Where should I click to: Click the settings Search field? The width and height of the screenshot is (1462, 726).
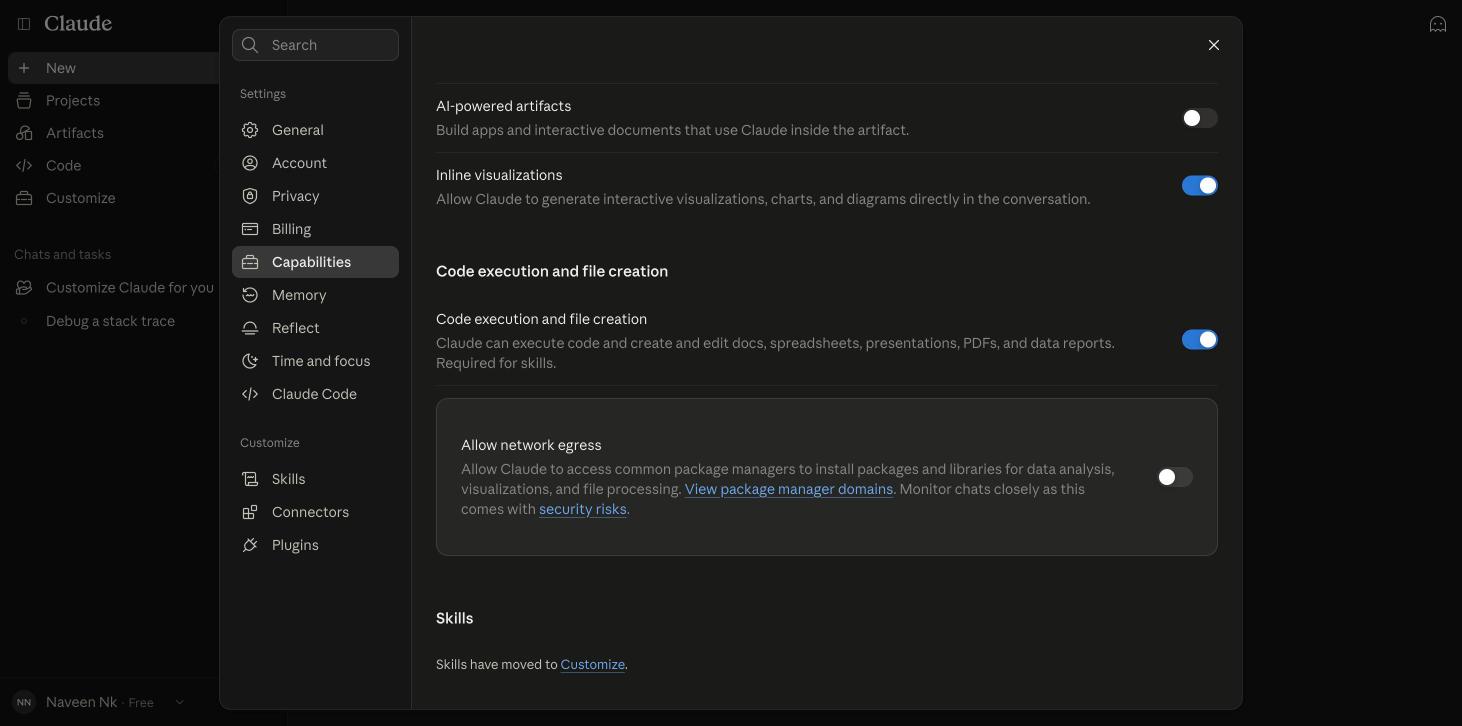315,45
